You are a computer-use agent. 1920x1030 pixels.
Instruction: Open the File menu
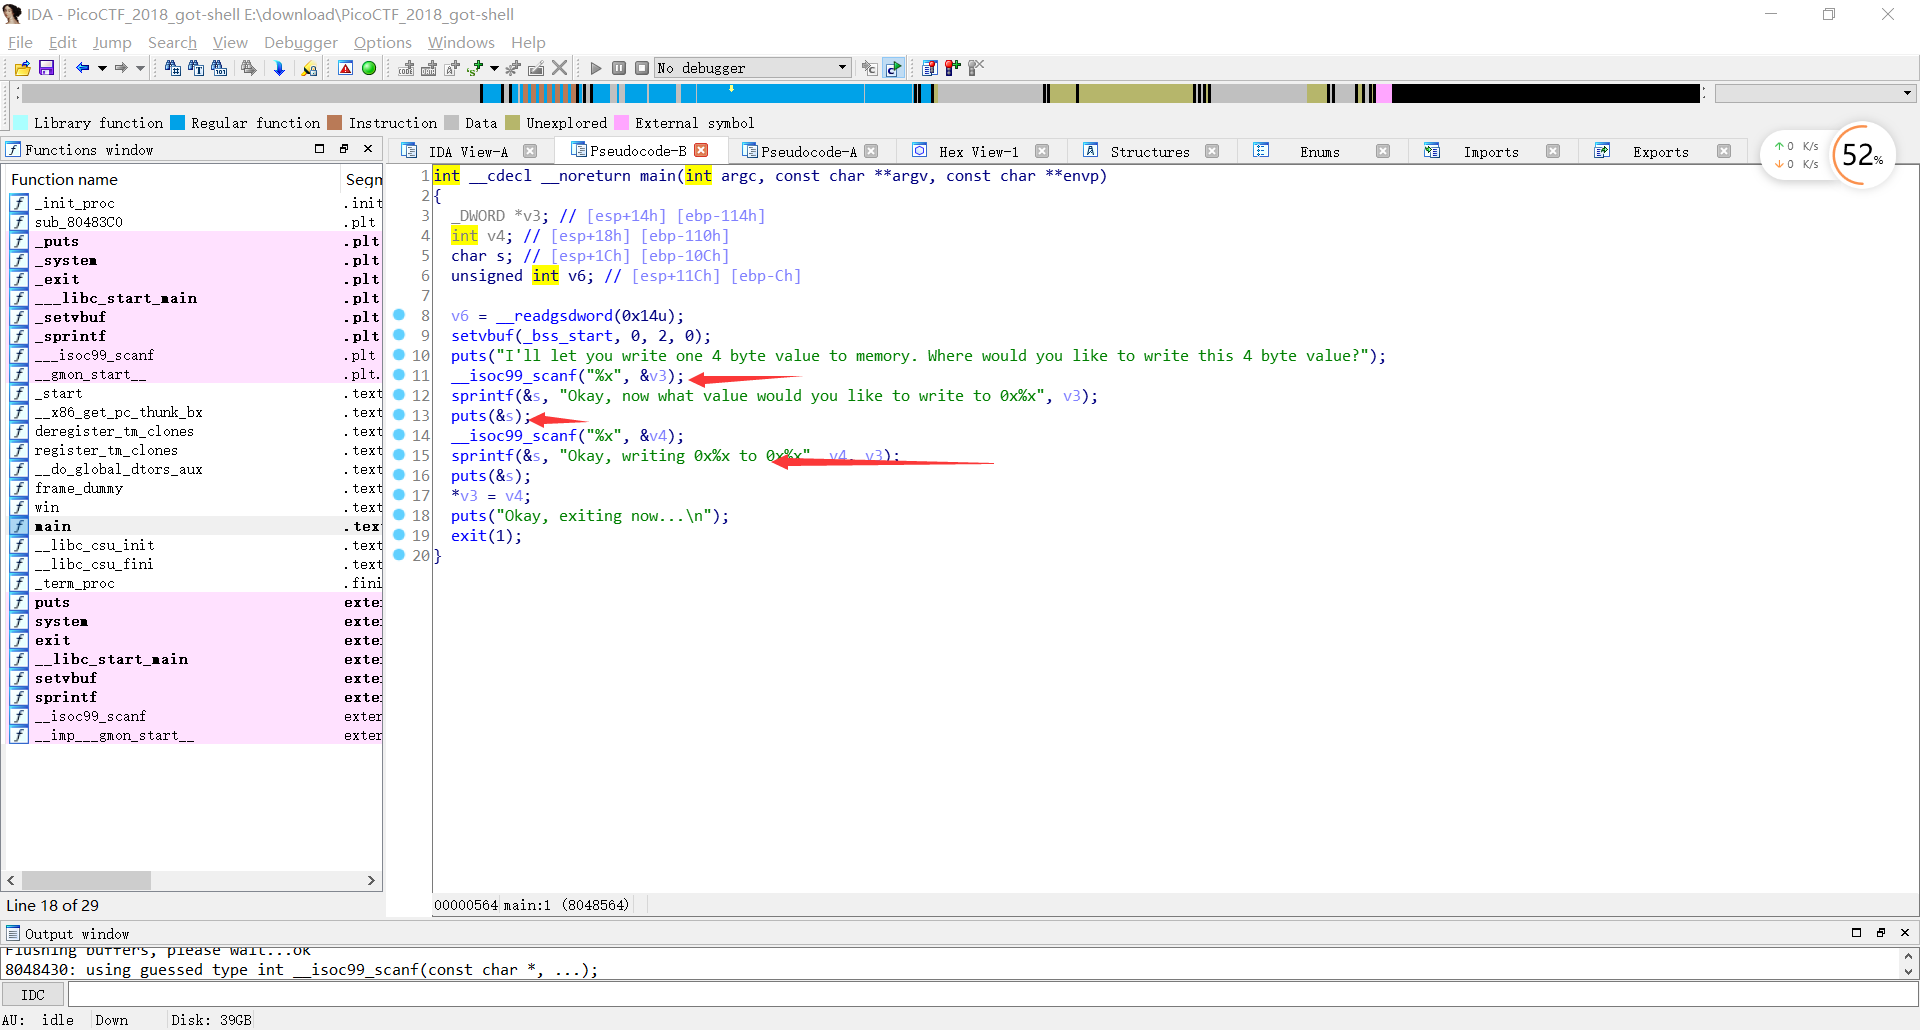point(20,42)
